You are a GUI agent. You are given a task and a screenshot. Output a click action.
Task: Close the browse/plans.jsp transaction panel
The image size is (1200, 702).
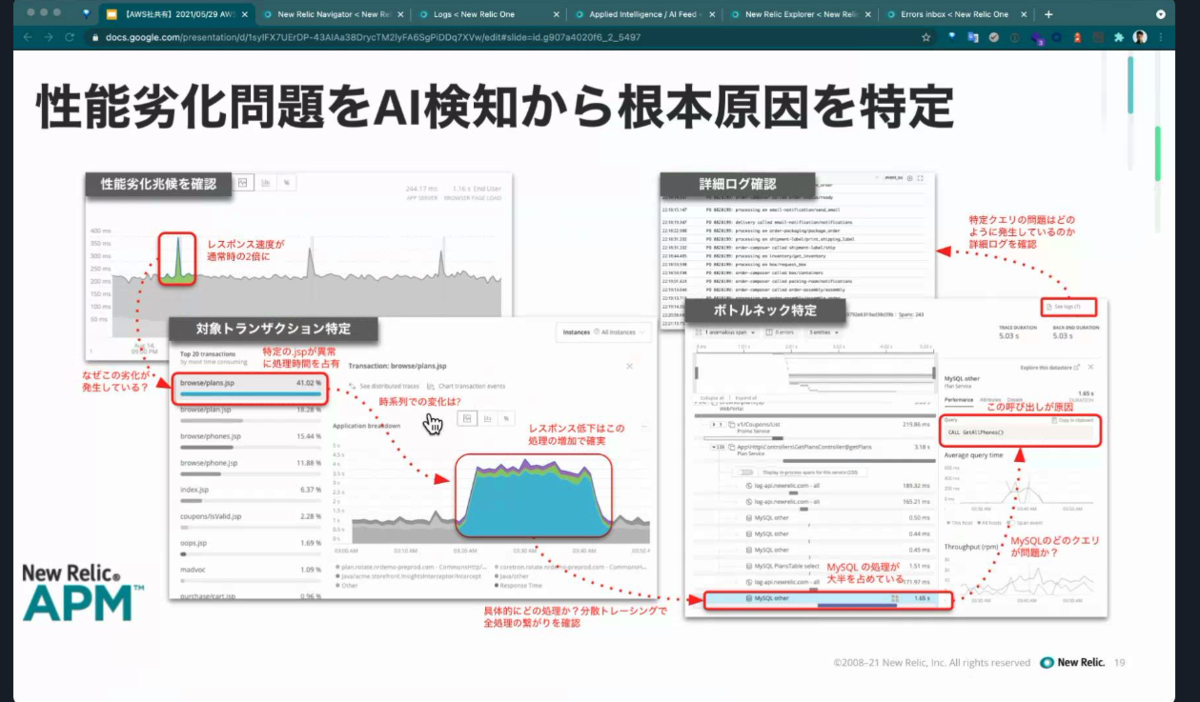[629, 366]
